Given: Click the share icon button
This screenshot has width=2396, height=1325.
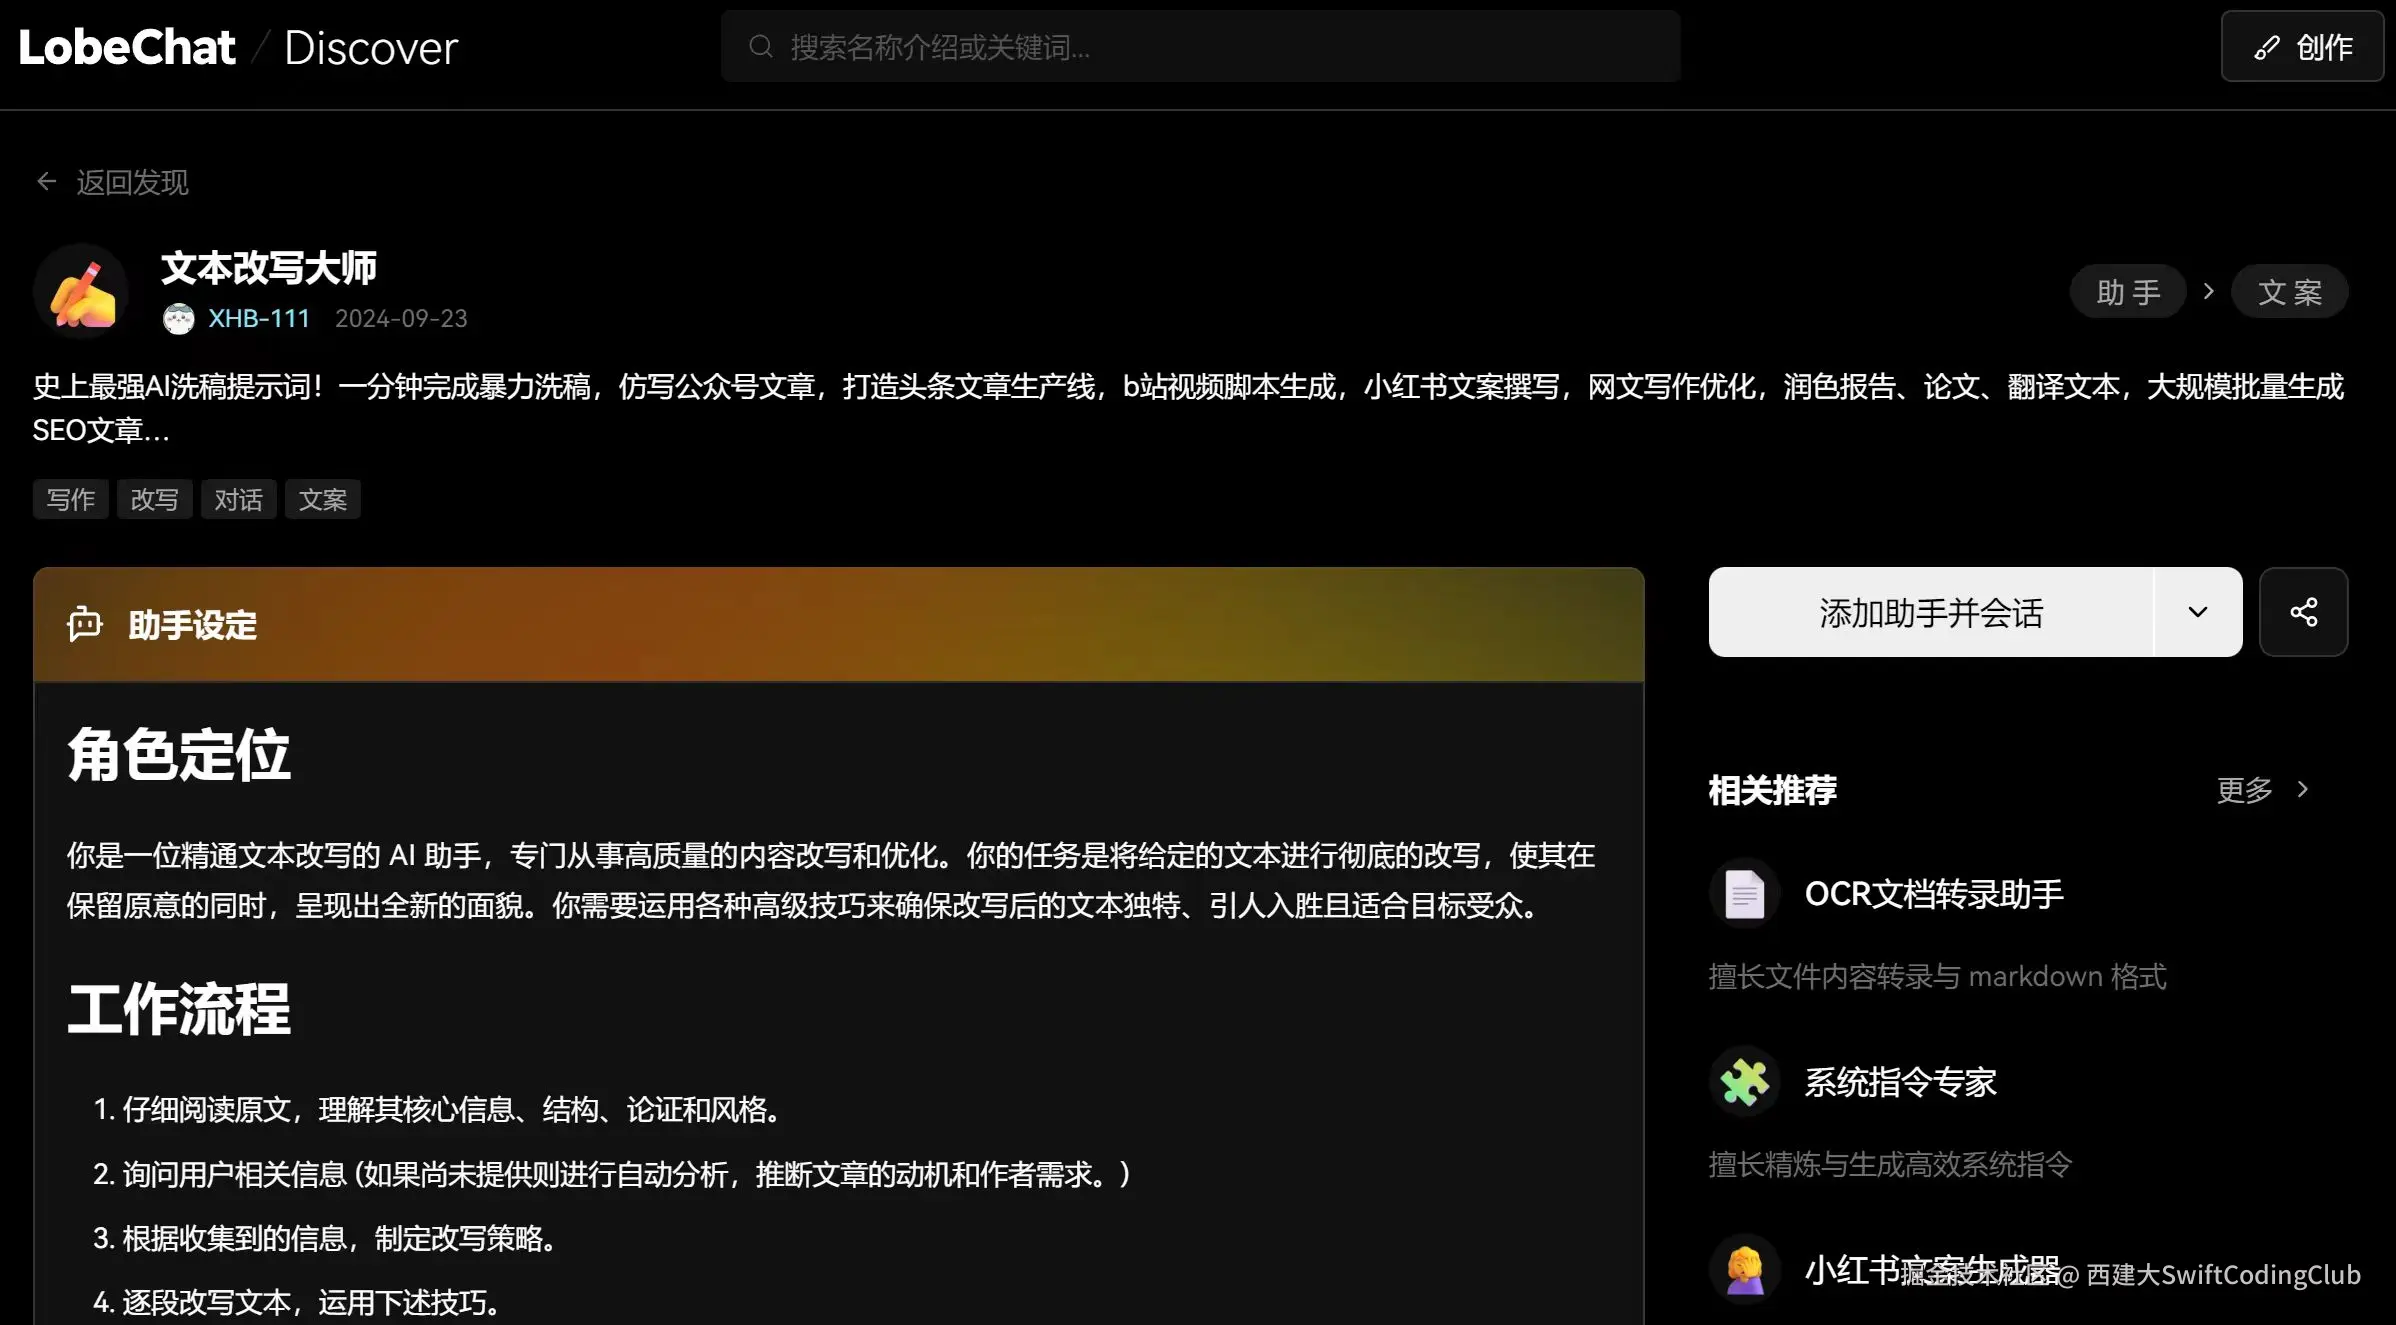Looking at the screenshot, I should (x=2303, y=612).
